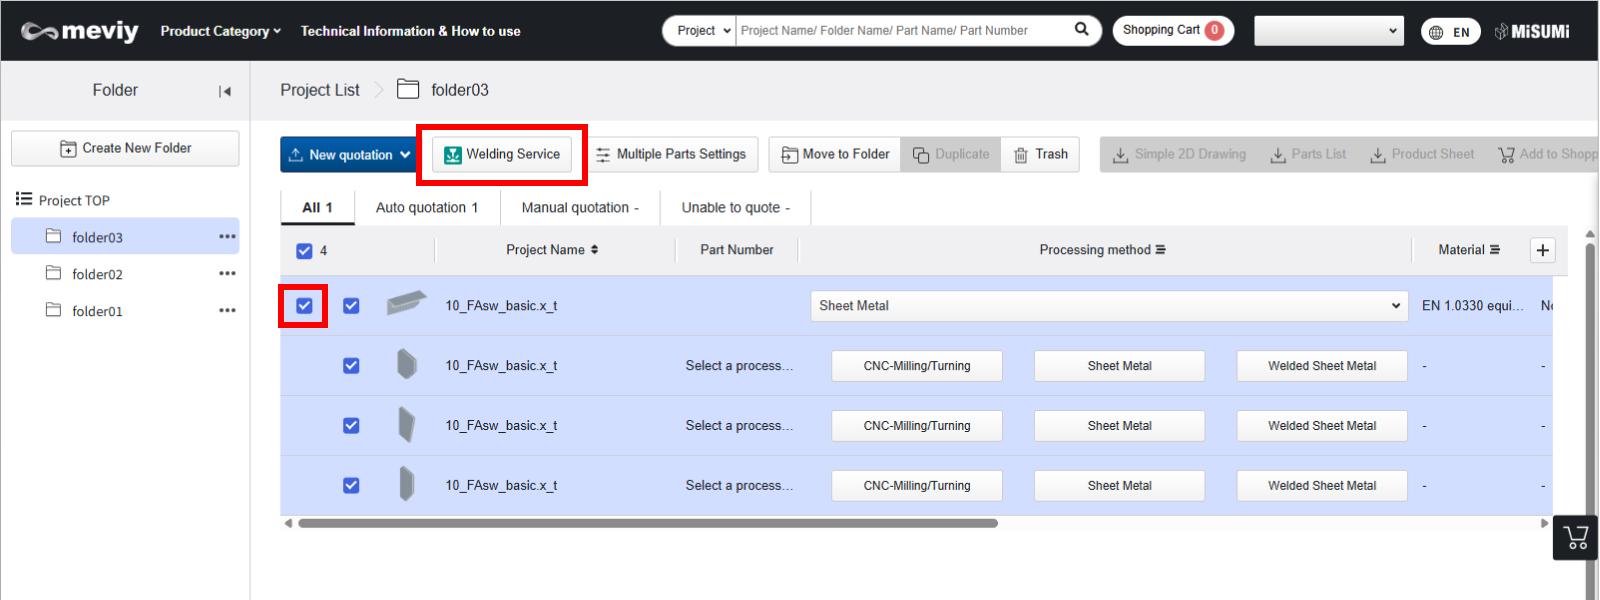Open floating shopping cart icon

1575,537
